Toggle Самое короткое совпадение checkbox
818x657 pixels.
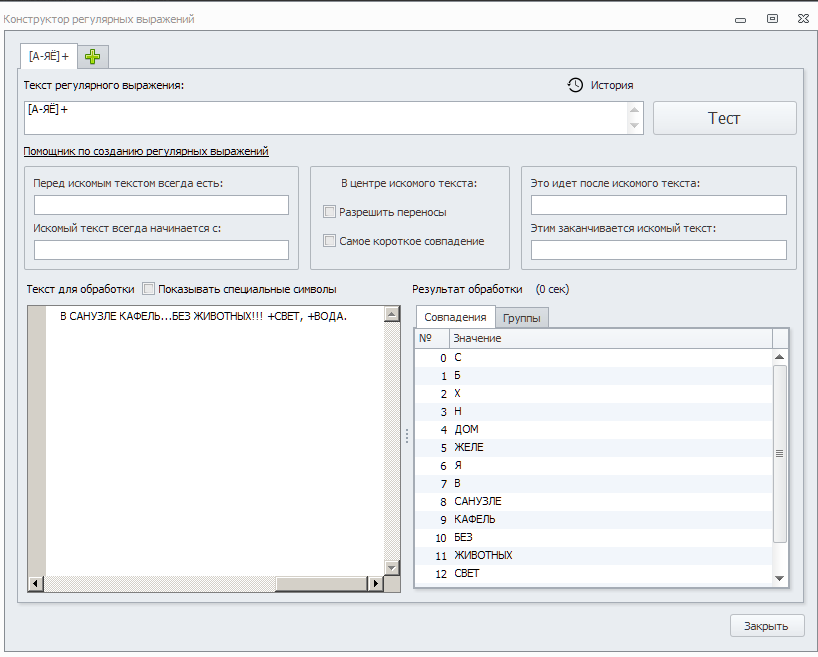pos(330,241)
